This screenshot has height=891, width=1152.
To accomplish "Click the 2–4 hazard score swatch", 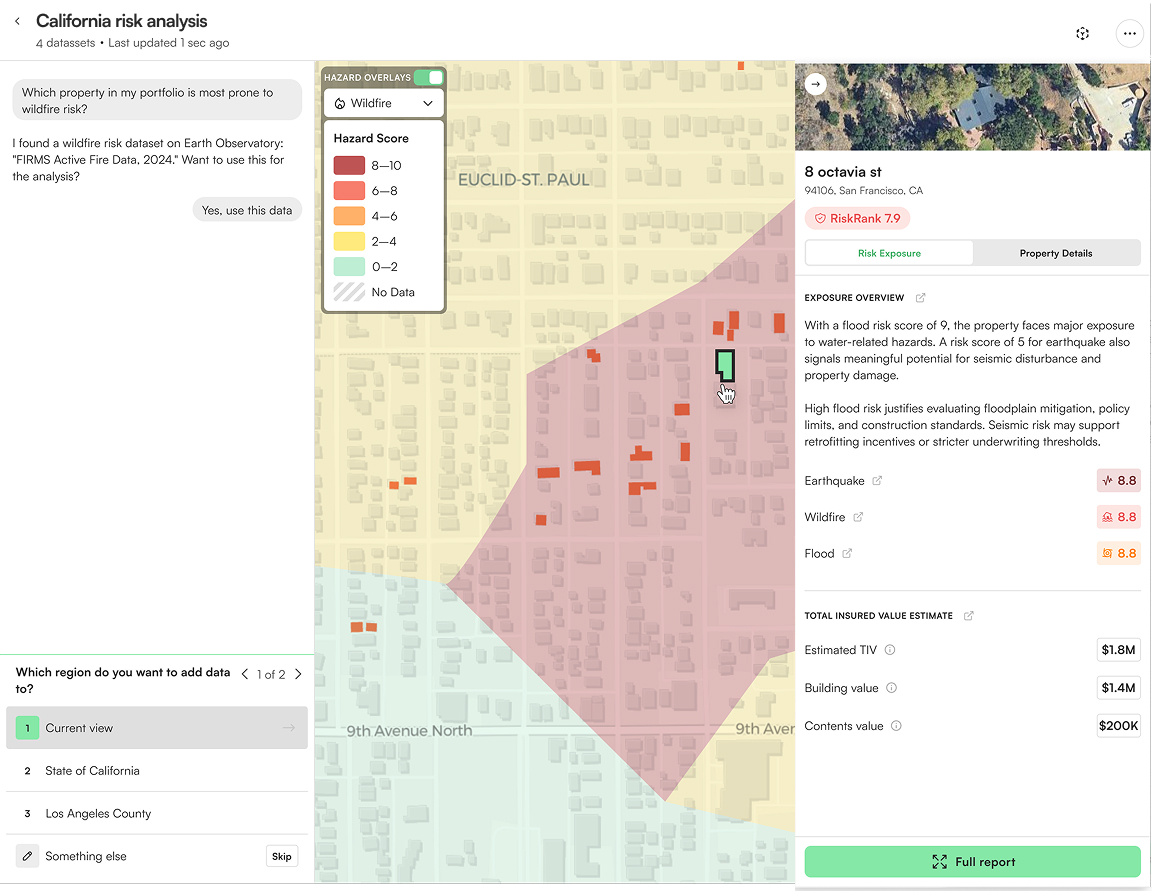I will [349, 242].
